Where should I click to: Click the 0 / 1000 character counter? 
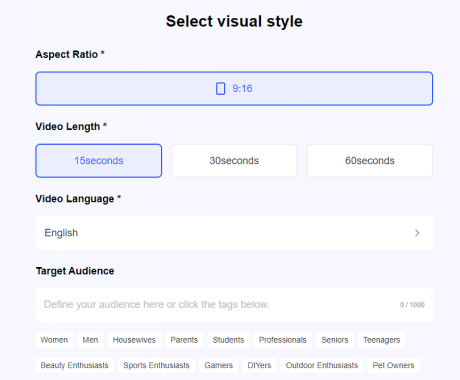point(412,305)
